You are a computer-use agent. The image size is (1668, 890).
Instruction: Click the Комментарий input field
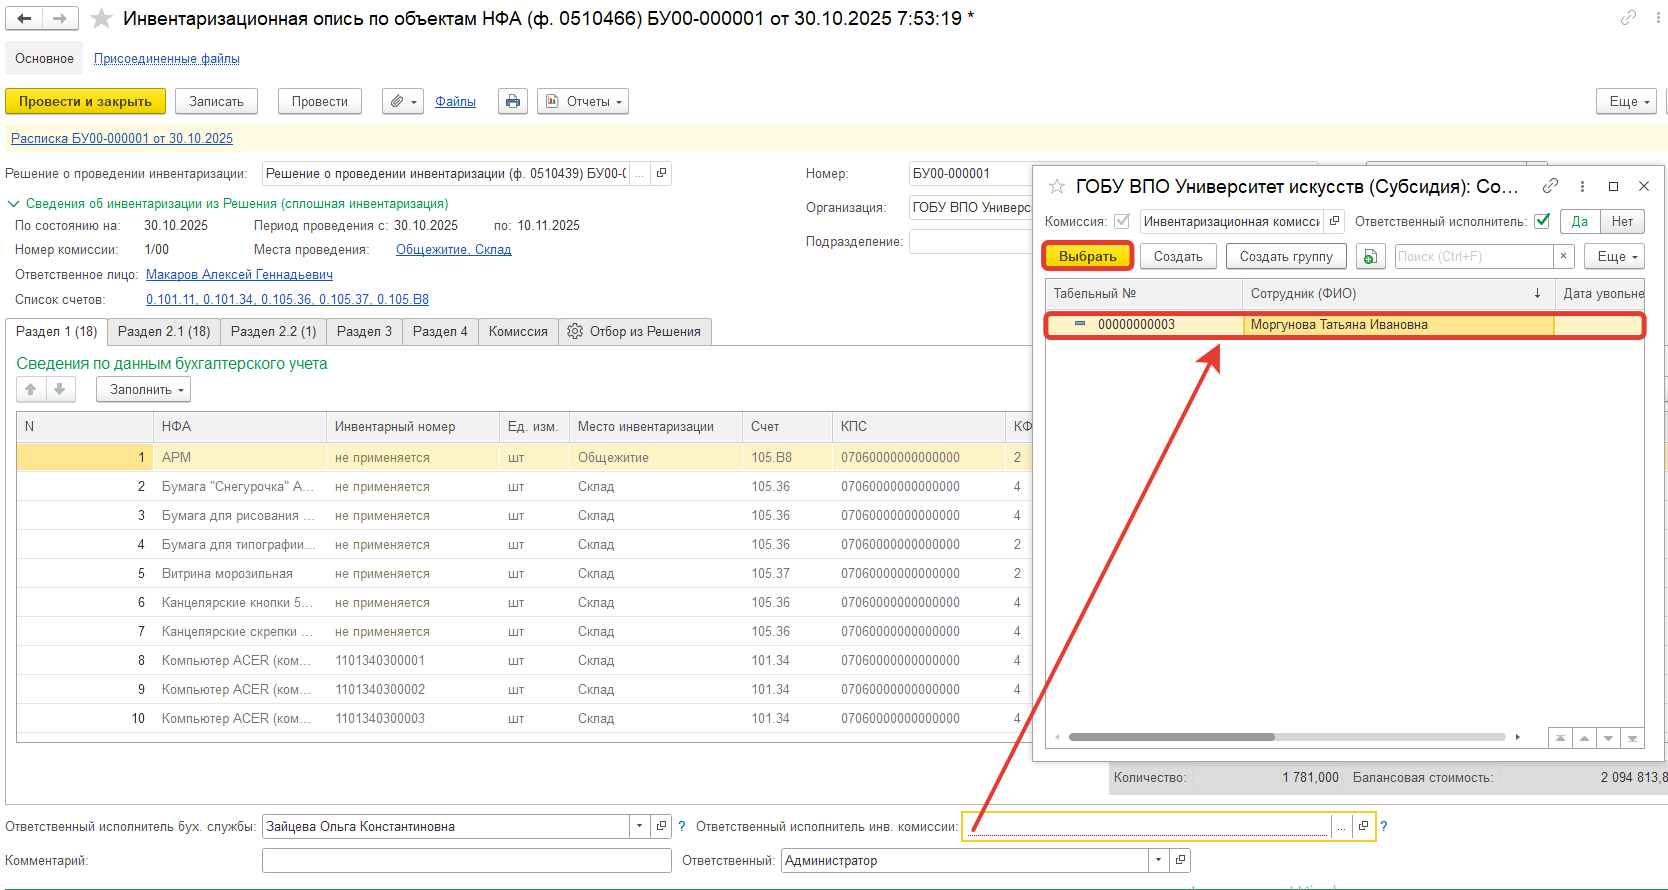click(x=466, y=860)
